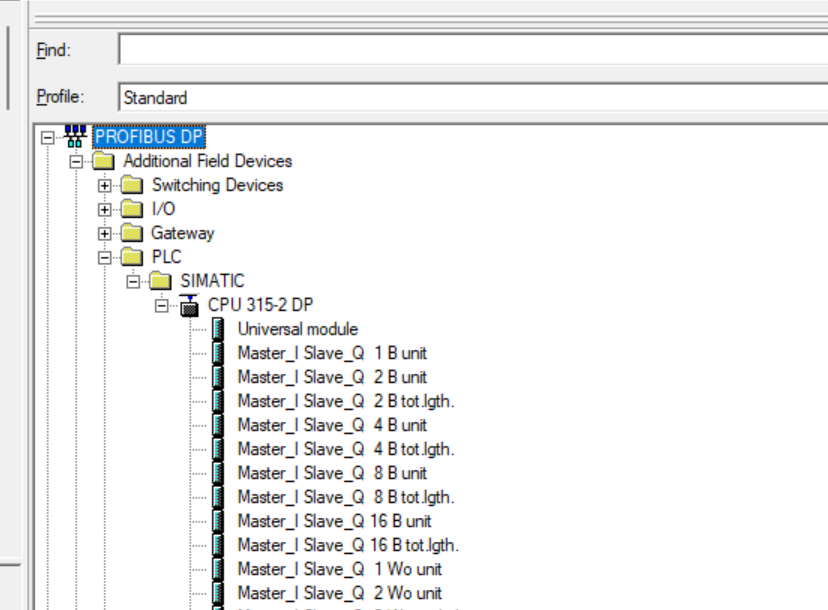This screenshot has width=828, height=610.
Task: Click module icon for 8 B tot.lgth.
Action: pyautogui.click(x=218, y=497)
